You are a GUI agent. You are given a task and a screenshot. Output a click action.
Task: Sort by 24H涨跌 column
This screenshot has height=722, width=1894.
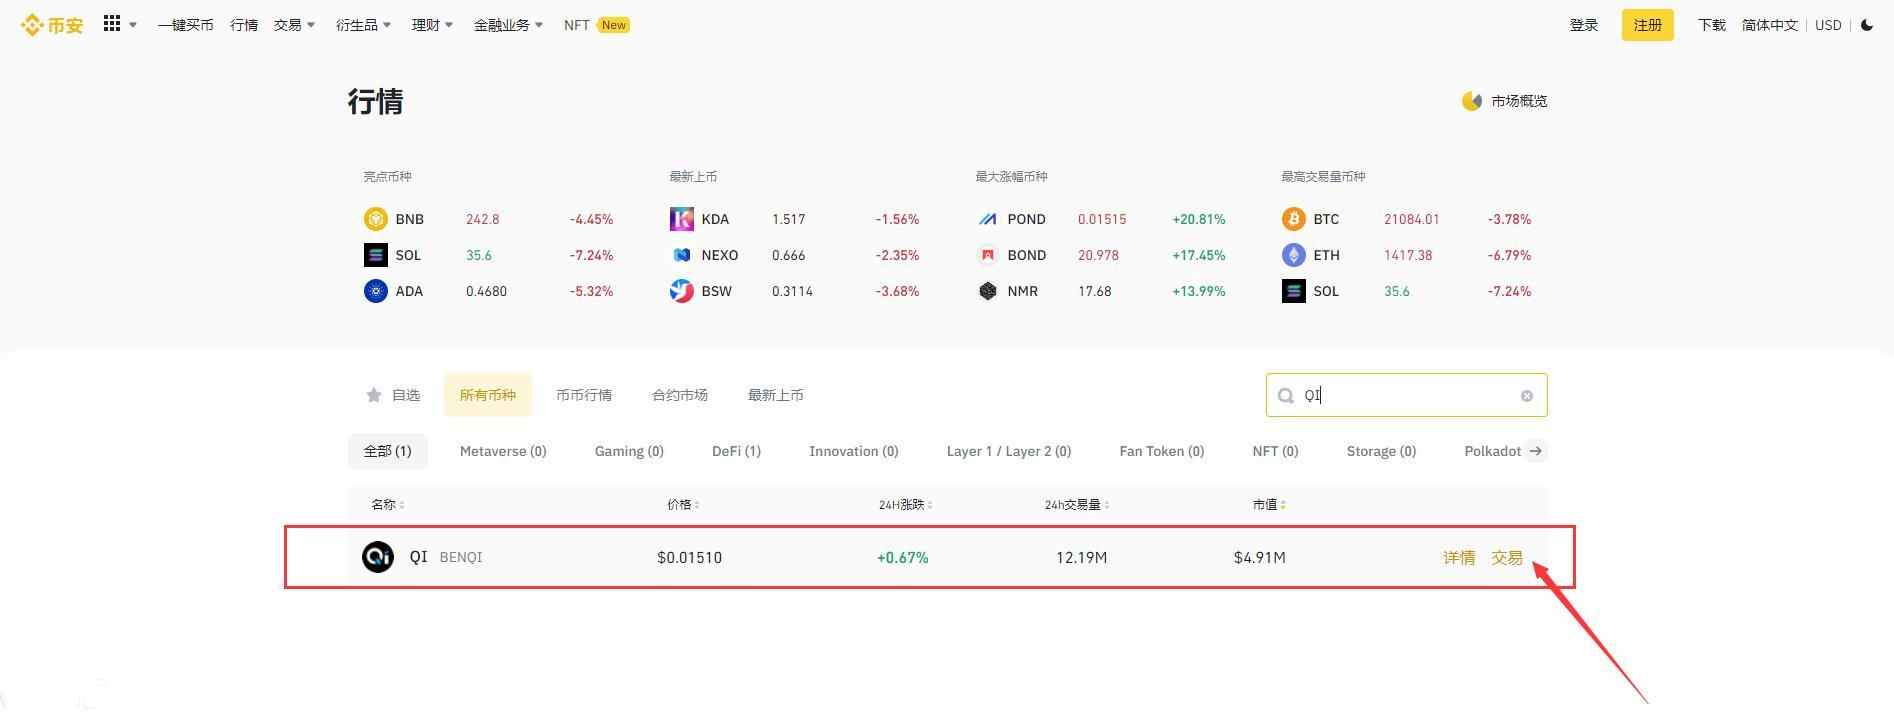906,505
